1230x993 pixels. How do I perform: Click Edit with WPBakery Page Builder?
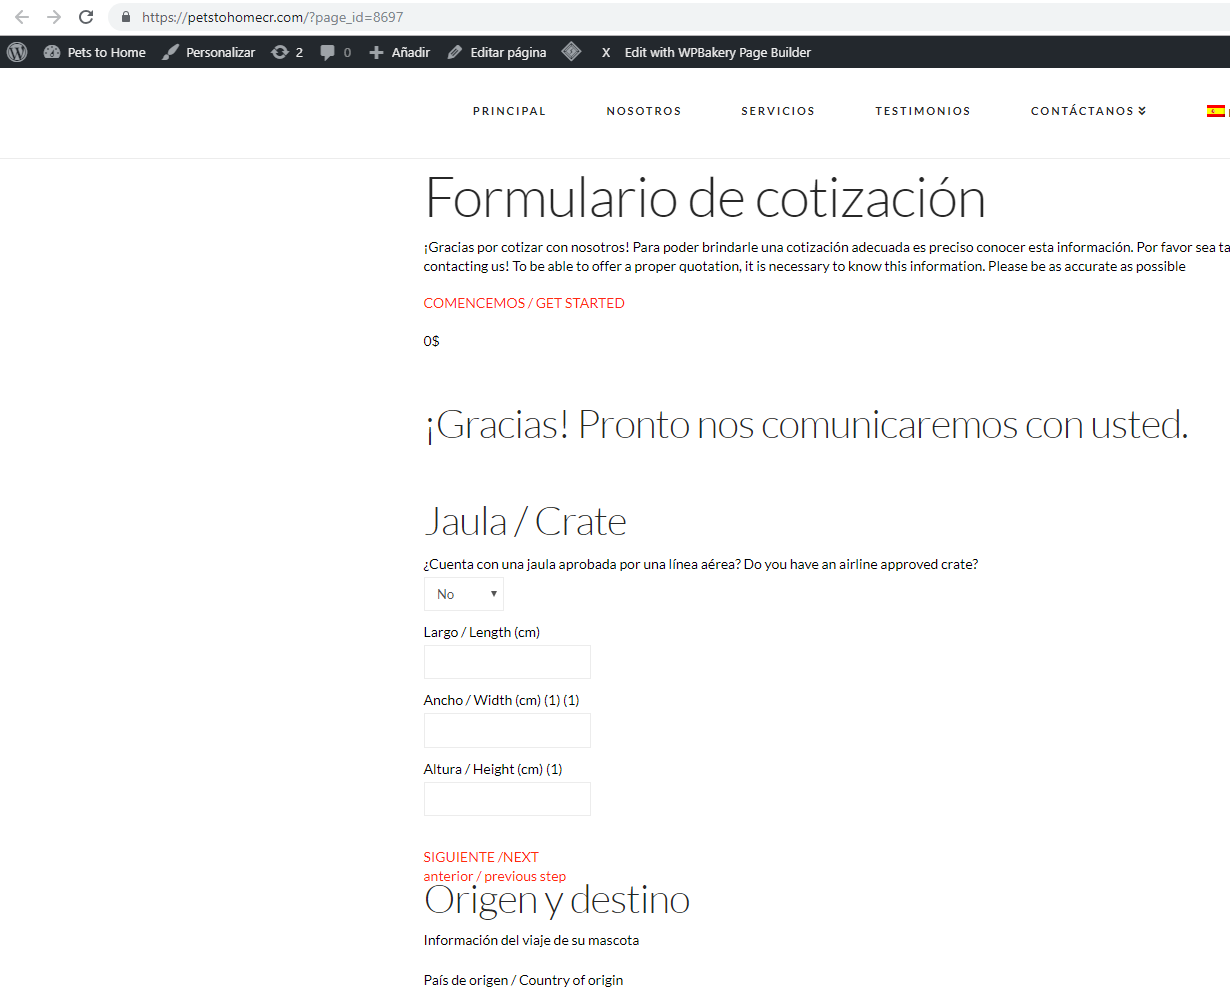pos(717,52)
